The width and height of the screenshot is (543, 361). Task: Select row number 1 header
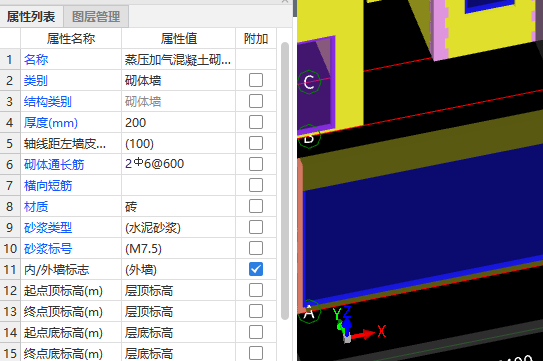click(x=10, y=60)
